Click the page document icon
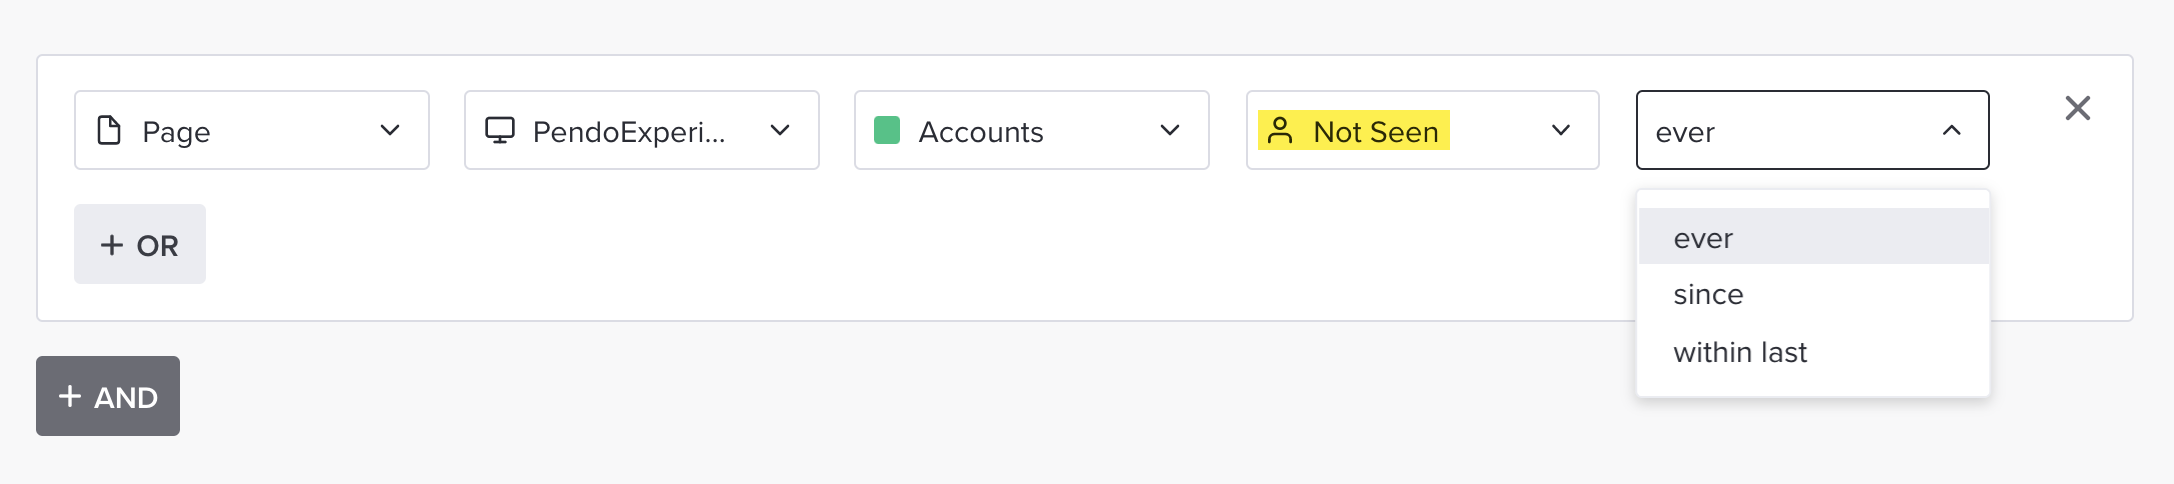 (x=109, y=131)
